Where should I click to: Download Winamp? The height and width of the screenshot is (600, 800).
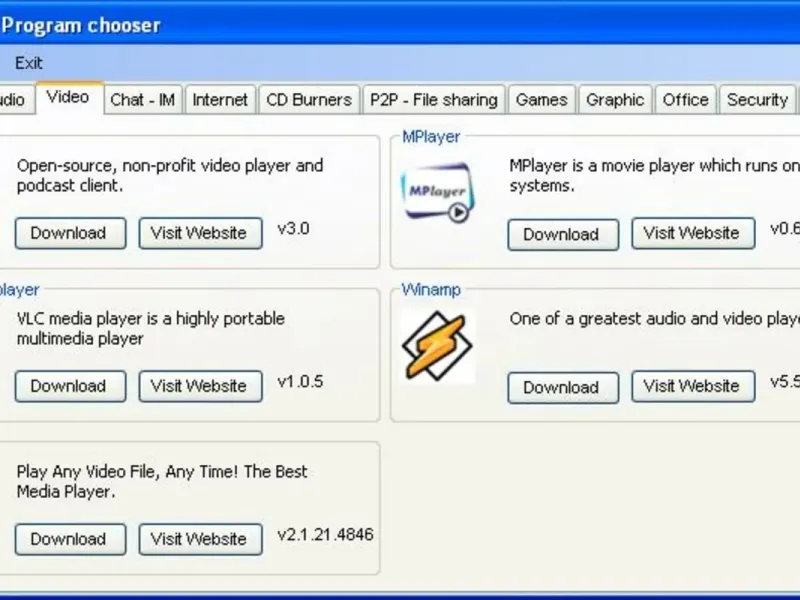(x=563, y=388)
